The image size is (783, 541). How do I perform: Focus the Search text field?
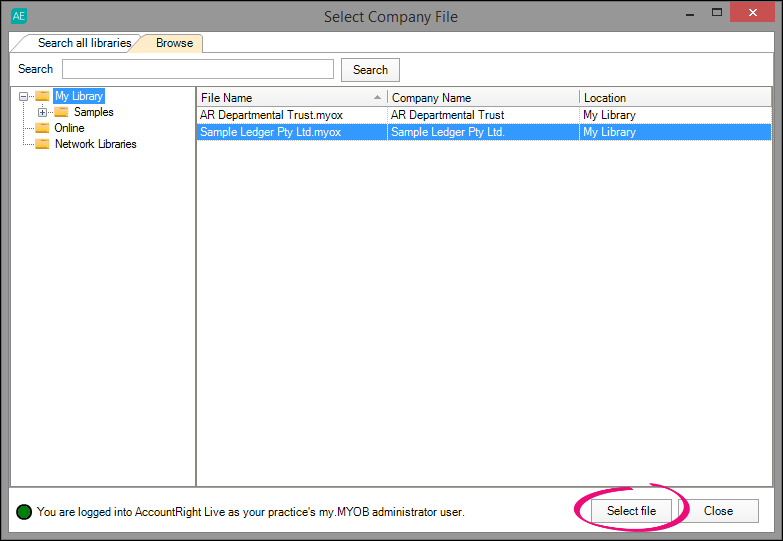click(x=198, y=69)
